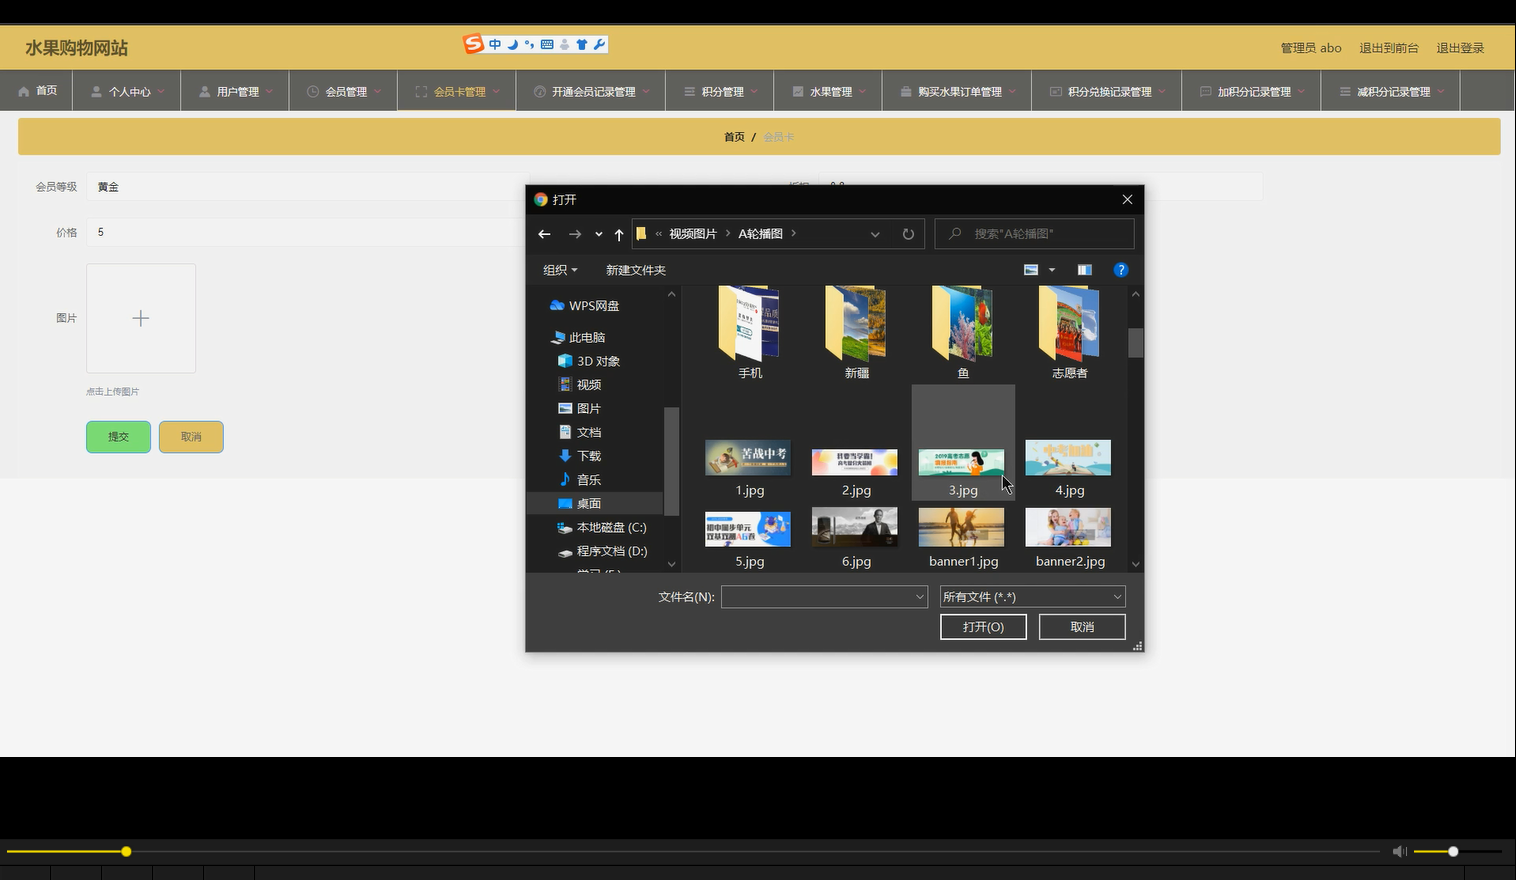Select the 新疆 folder
1516x880 pixels.
pos(857,333)
